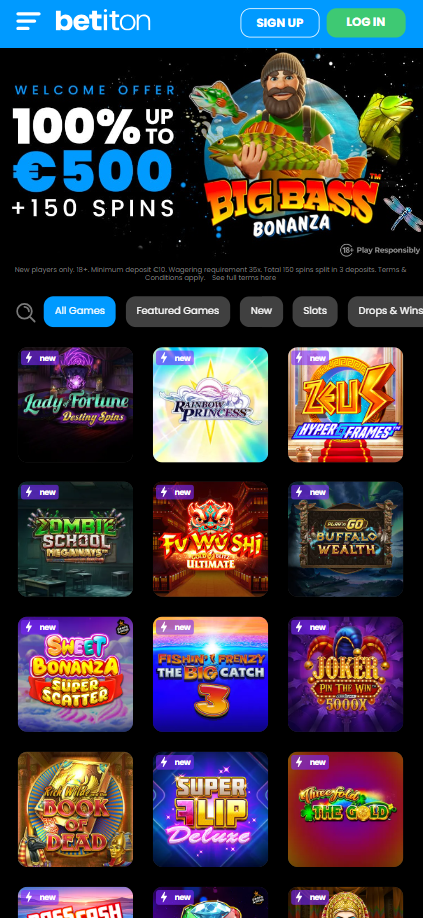The image size is (423, 918).
Task: Click the SIGN UP button
Action: pyautogui.click(x=280, y=23)
